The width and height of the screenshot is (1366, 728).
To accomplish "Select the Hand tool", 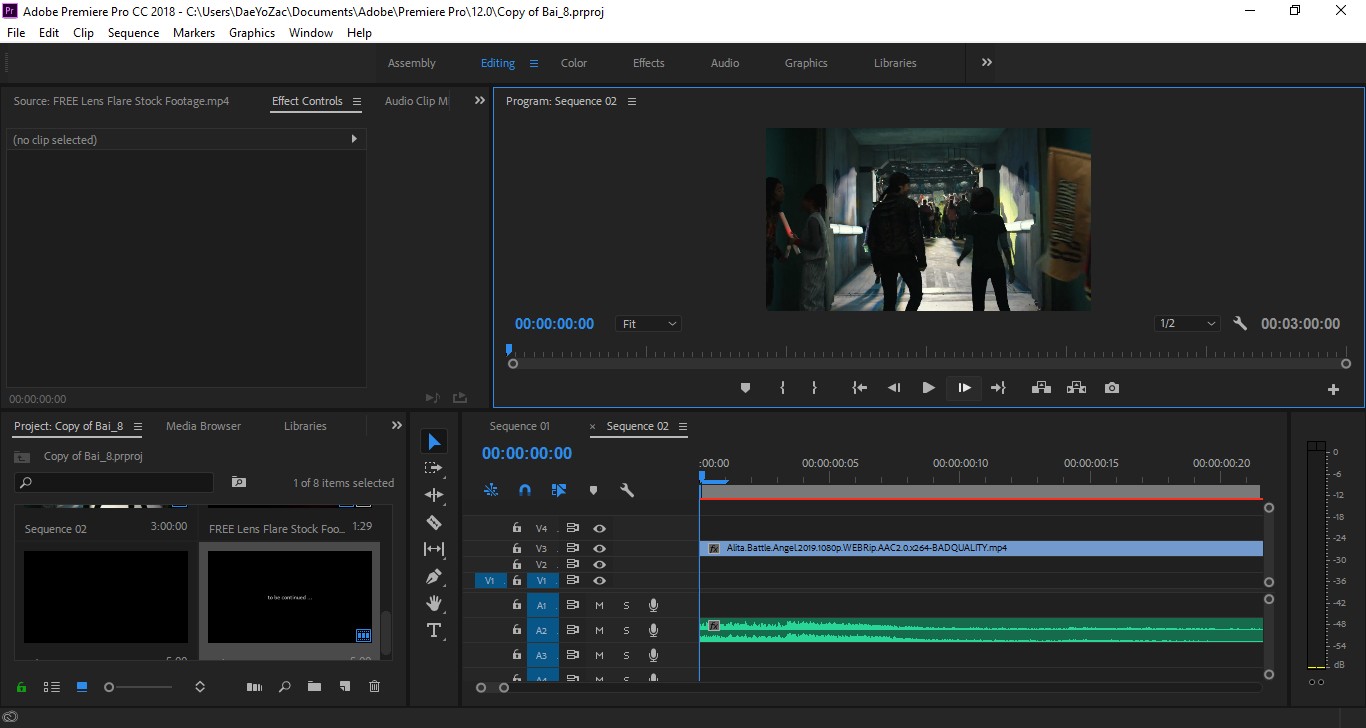I will 434,603.
